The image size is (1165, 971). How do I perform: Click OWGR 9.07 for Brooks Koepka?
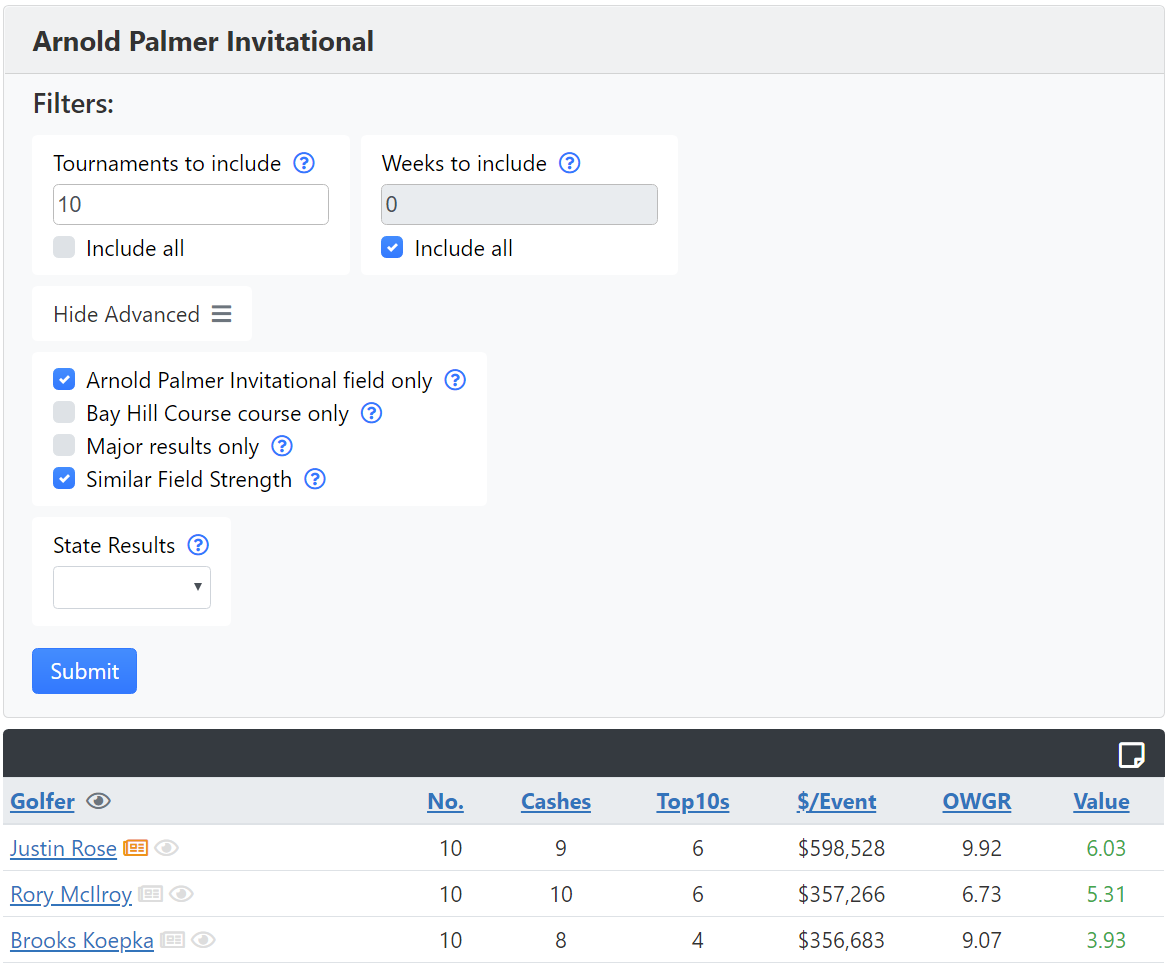tap(981, 940)
